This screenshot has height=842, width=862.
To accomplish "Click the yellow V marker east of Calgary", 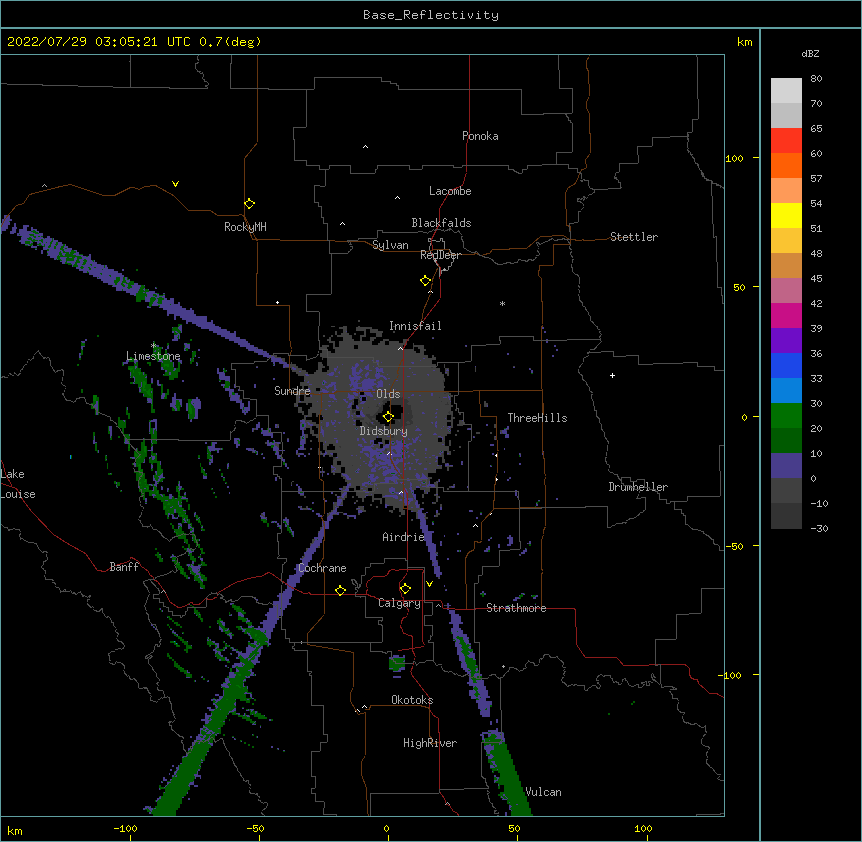I will (429, 584).
